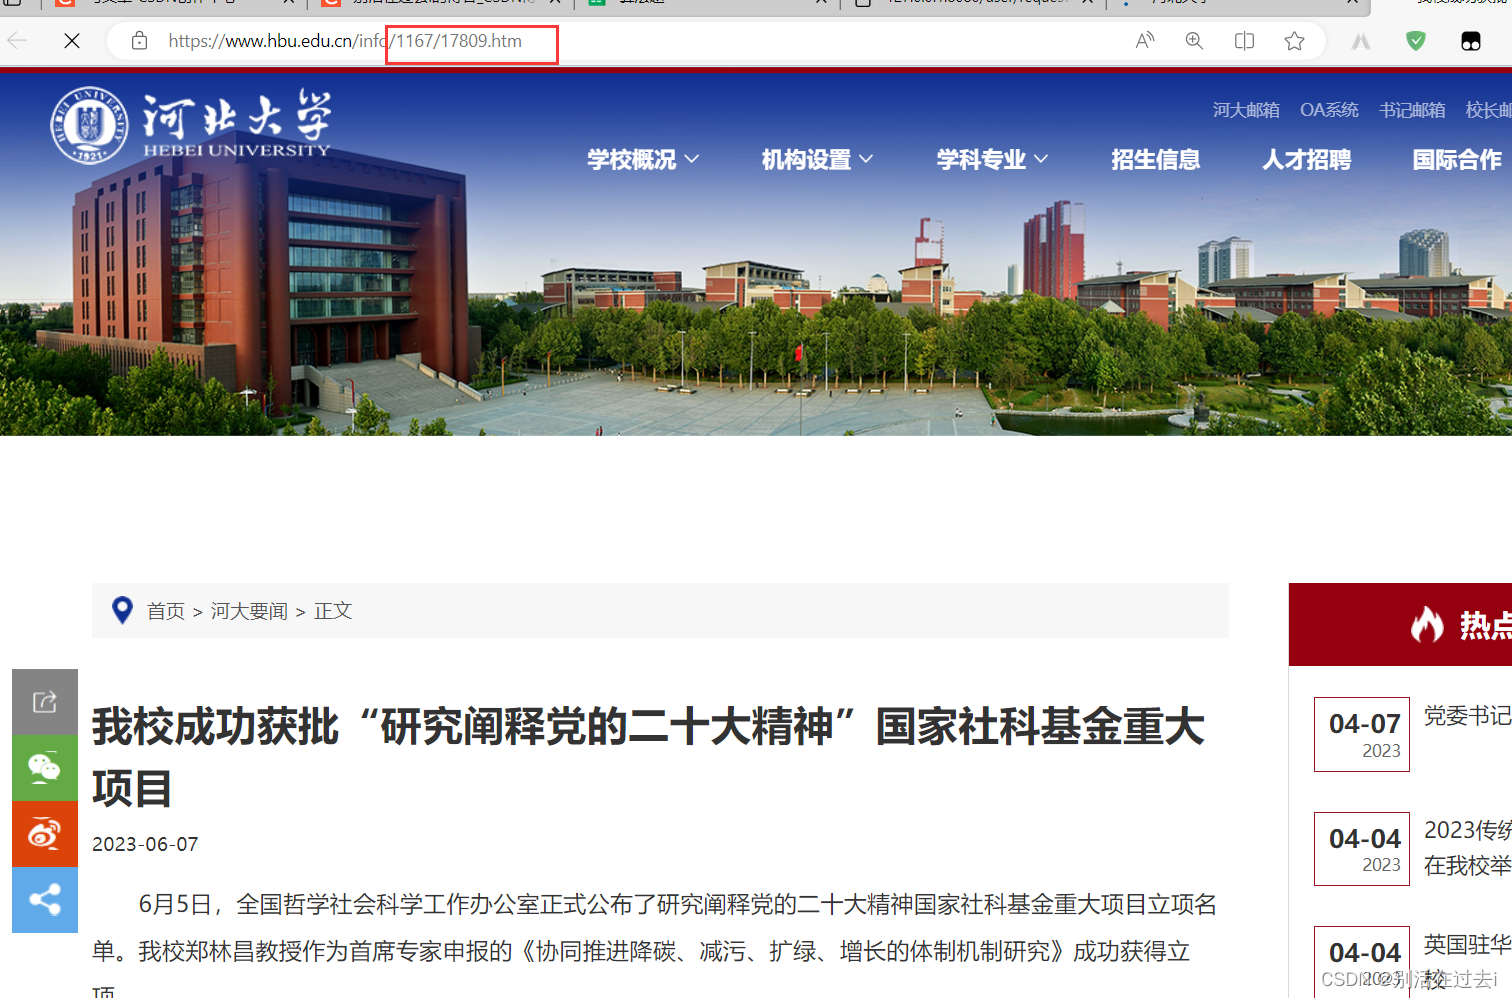Click the generic share icon in sidebar
The image size is (1512, 998).
tap(44, 702)
